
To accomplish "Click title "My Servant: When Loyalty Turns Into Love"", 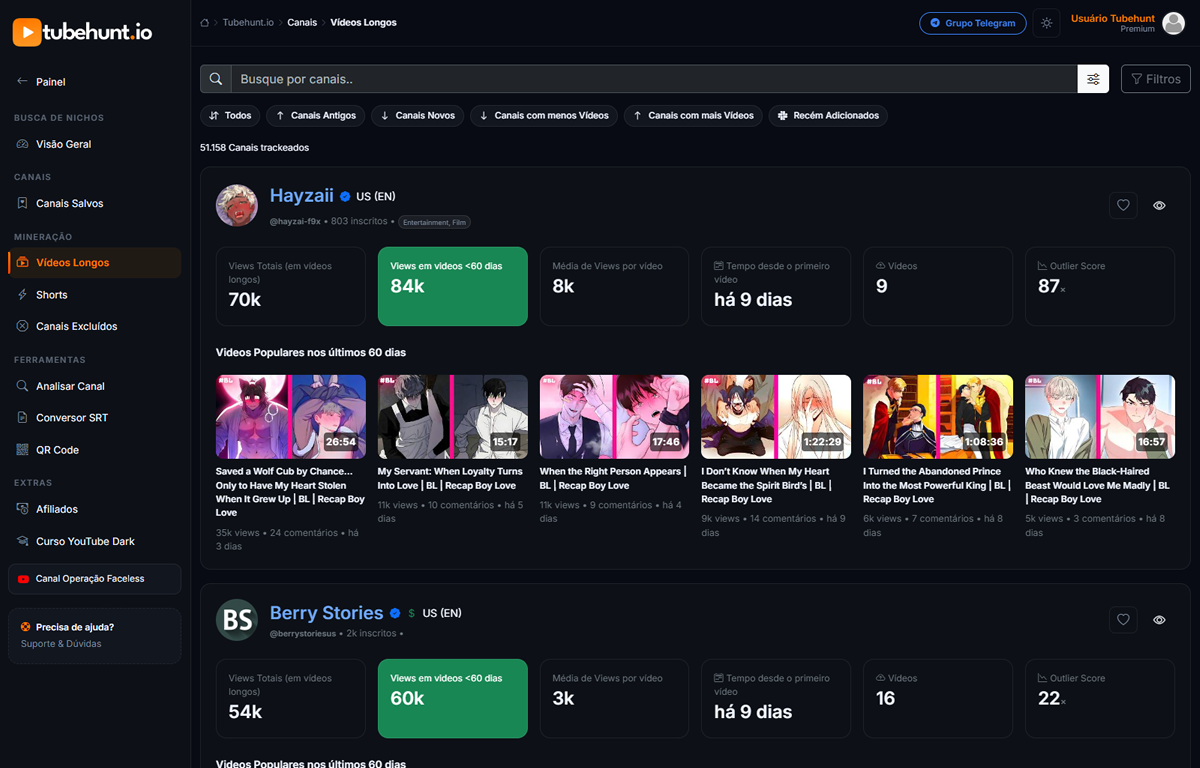I will [x=450, y=478].
